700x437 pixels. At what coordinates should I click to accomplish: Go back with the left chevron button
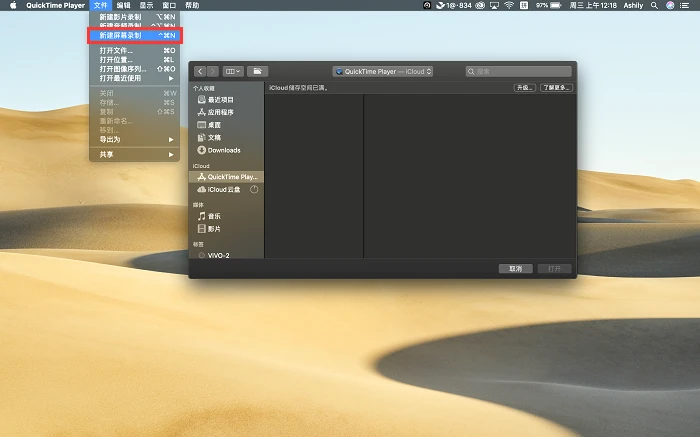click(200, 71)
